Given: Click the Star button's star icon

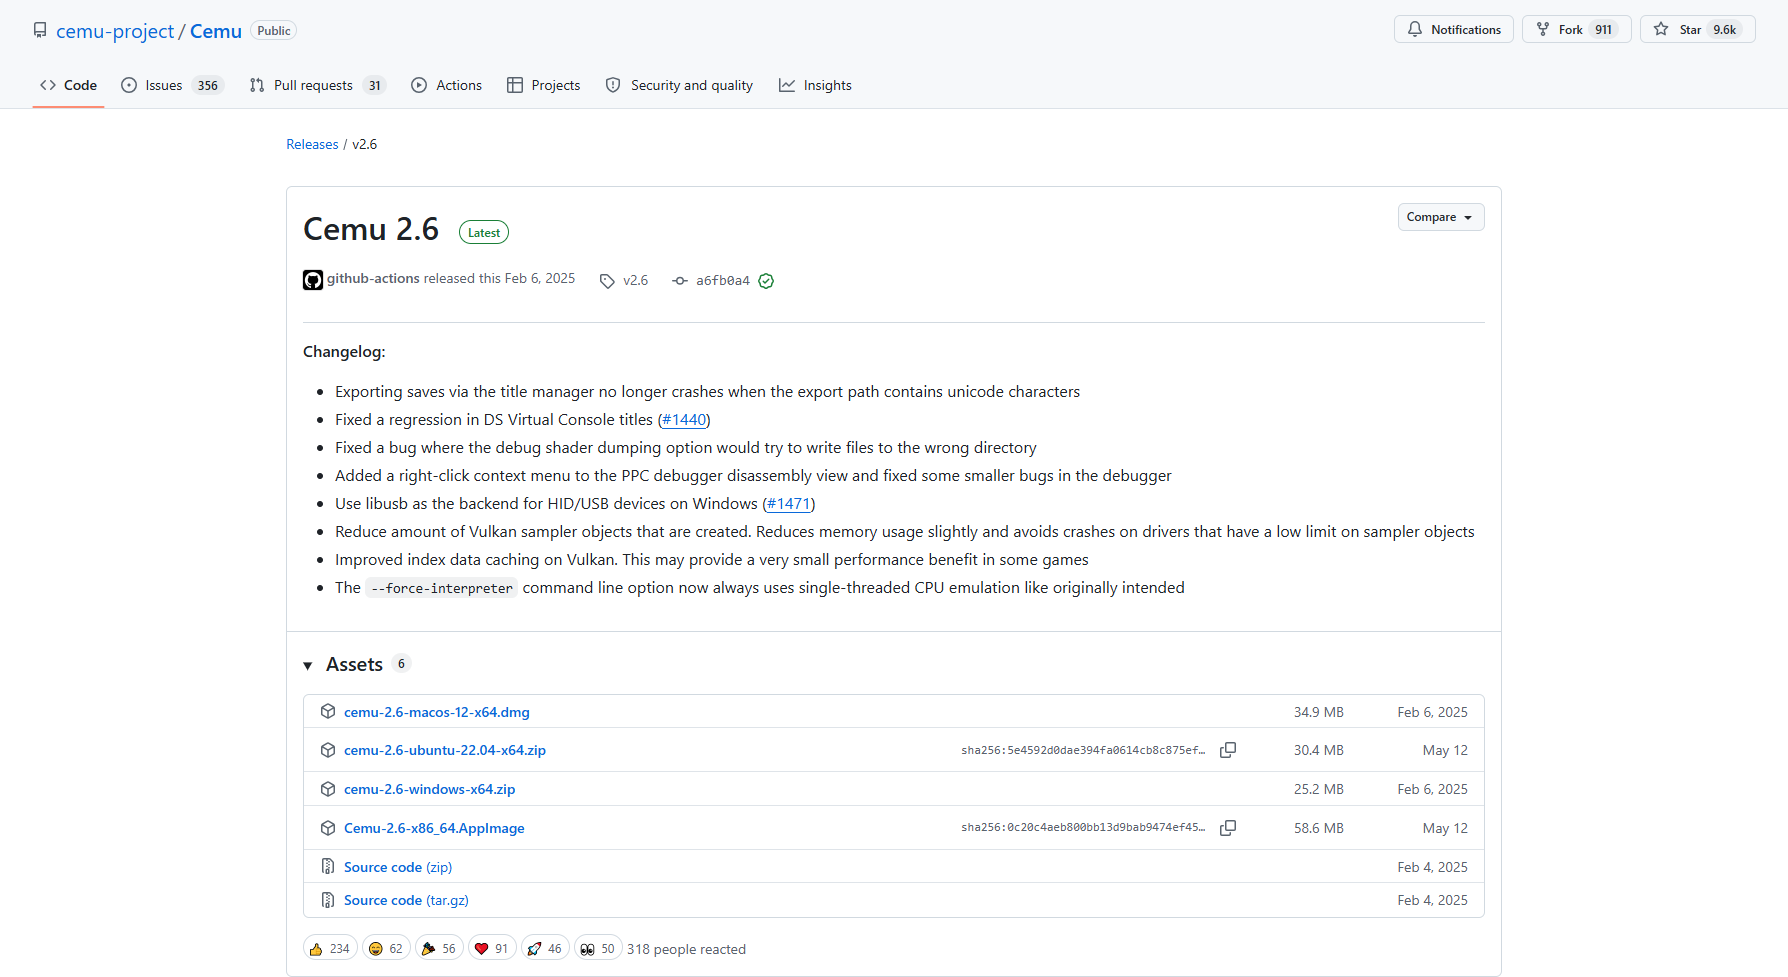Looking at the screenshot, I should click(x=1661, y=29).
